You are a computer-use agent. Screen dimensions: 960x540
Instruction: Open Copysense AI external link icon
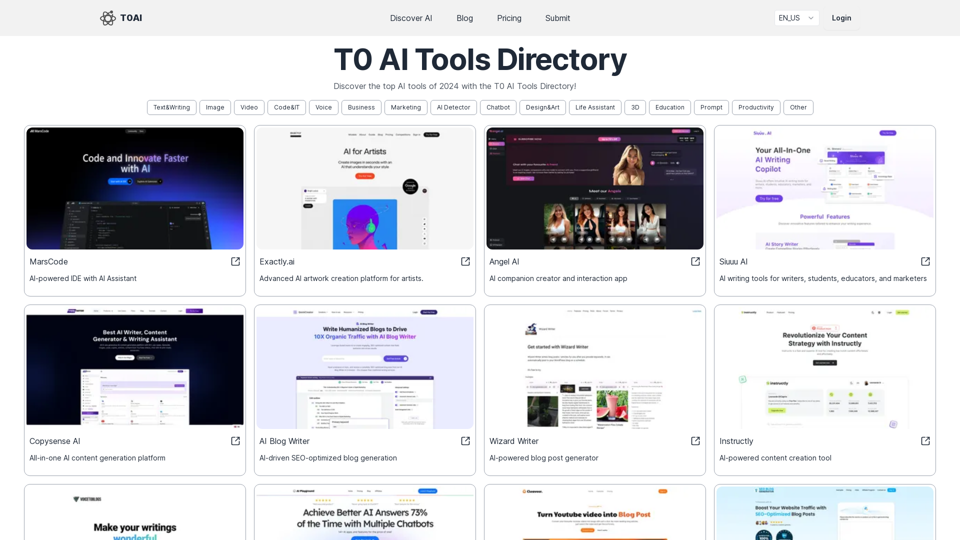[x=235, y=441]
